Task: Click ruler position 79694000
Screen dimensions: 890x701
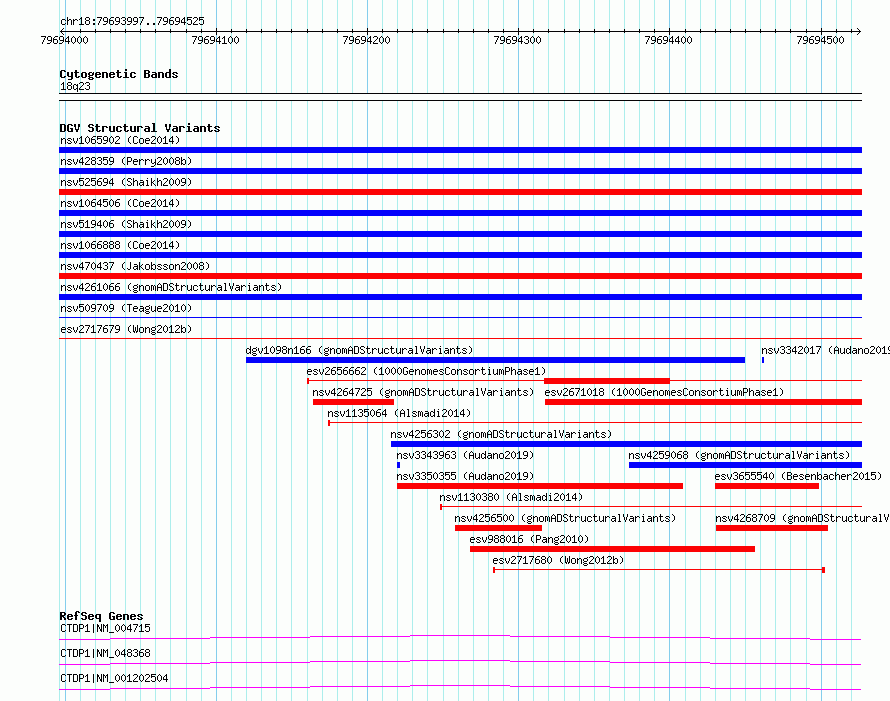Action: (x=64, y=40)
